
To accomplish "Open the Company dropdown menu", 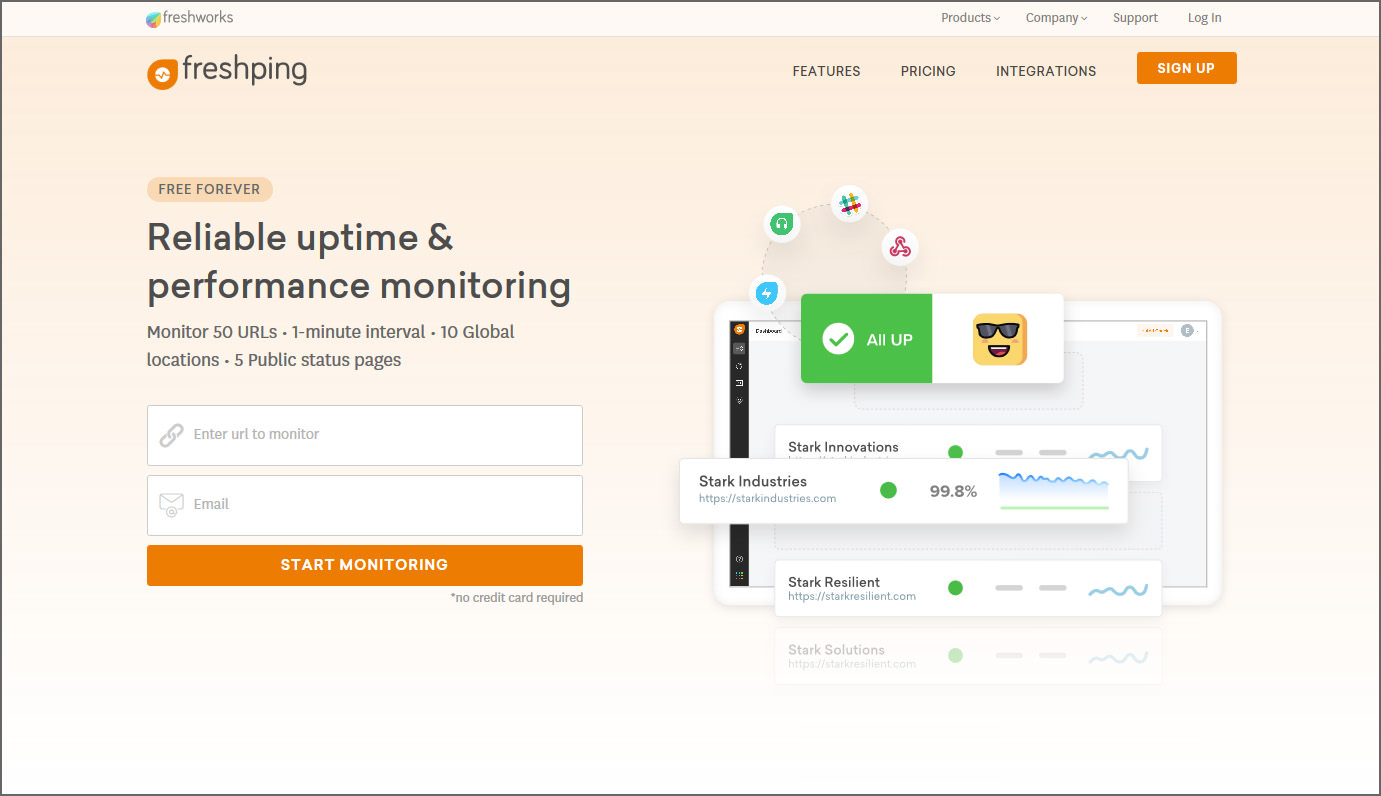I will click(1056, 18).
